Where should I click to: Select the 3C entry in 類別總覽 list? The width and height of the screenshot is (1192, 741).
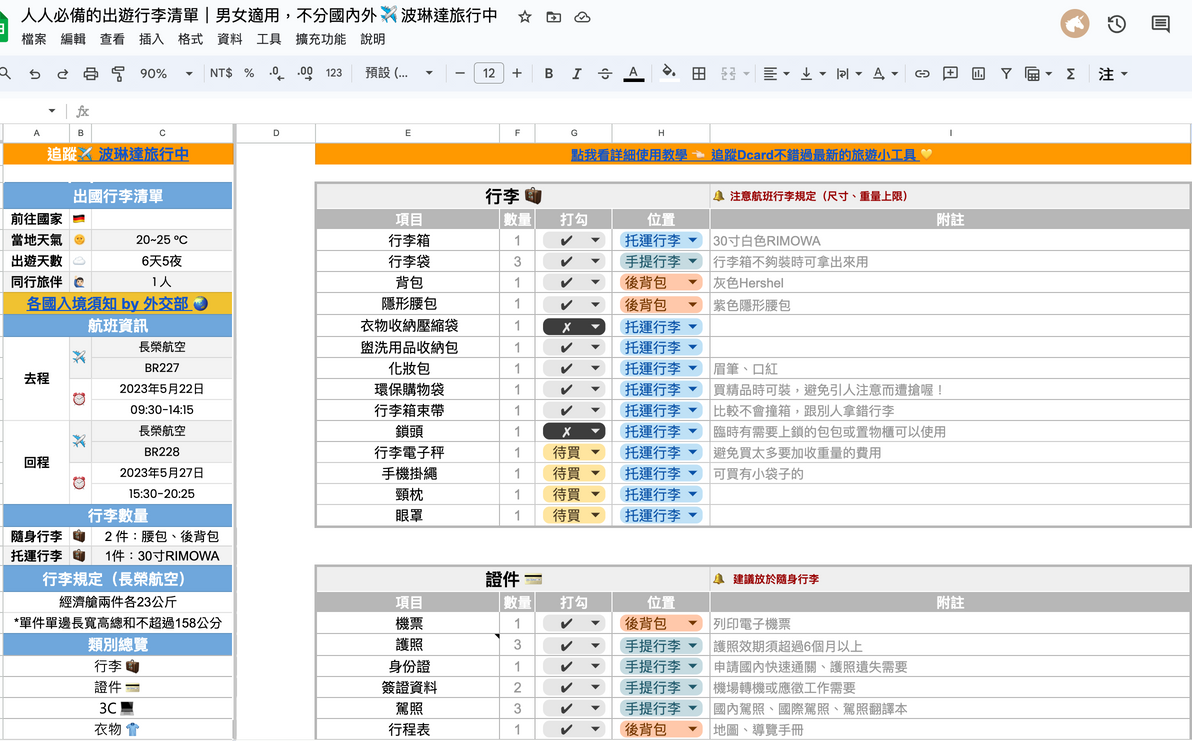coord(117,708)
